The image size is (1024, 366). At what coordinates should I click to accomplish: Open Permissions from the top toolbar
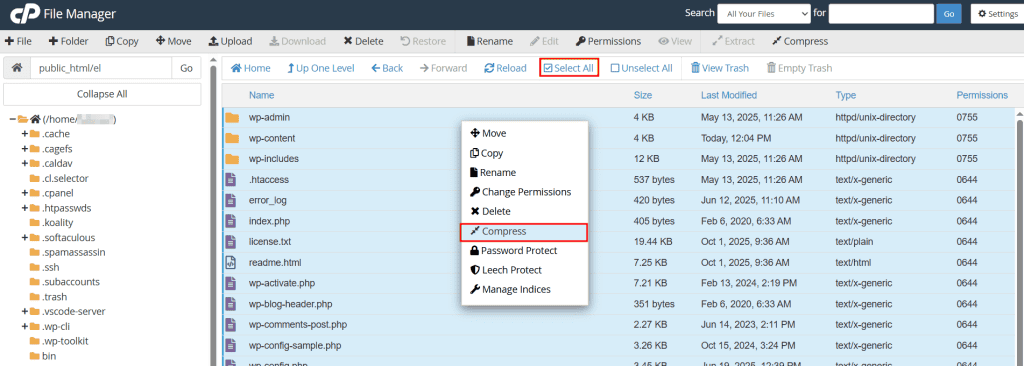tap(608, 41)
